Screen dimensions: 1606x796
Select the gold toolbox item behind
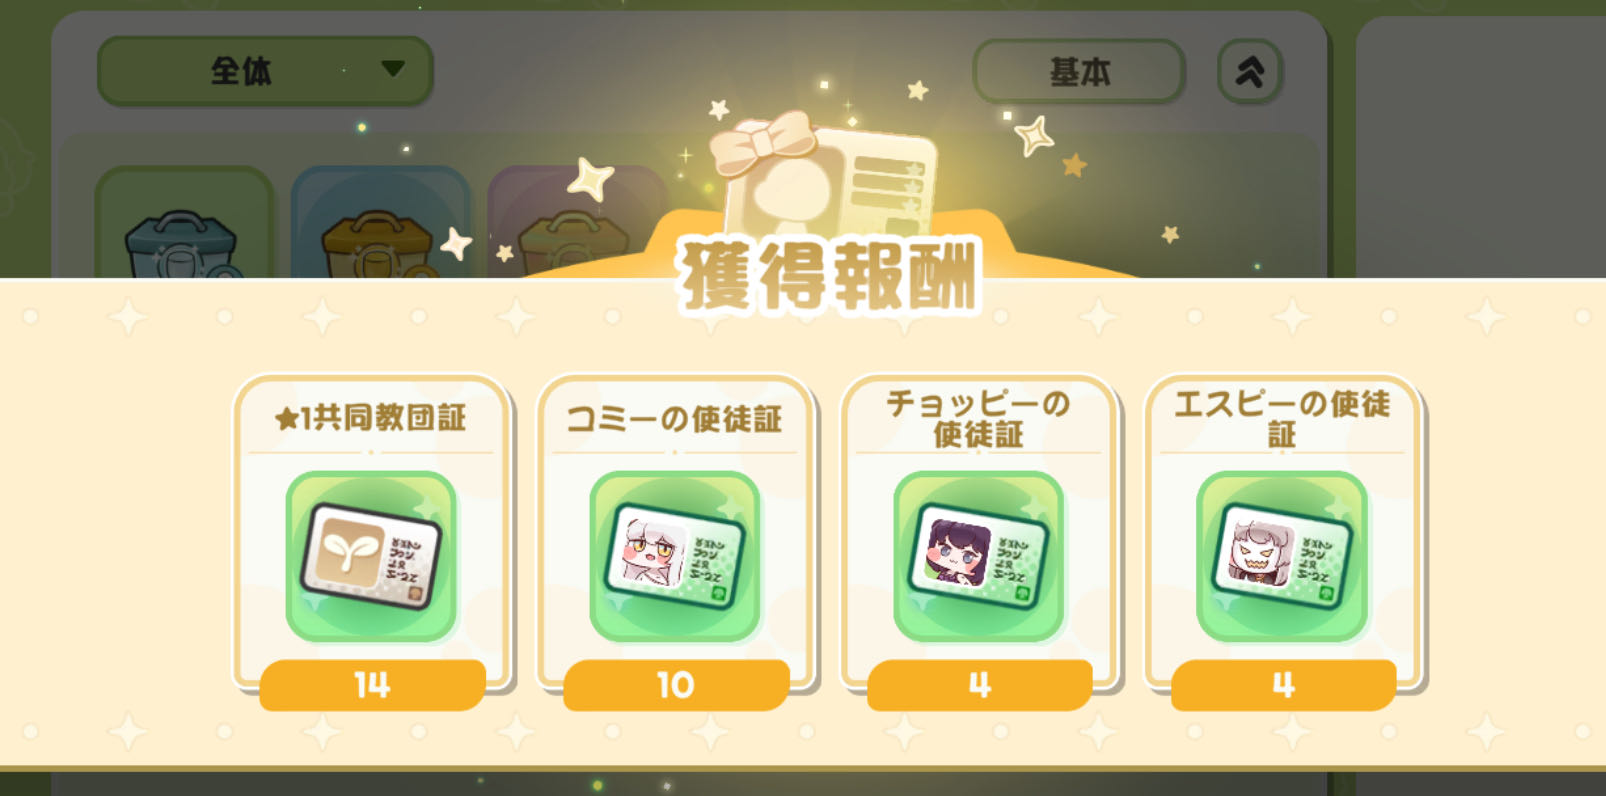click(x=380, y=224)
